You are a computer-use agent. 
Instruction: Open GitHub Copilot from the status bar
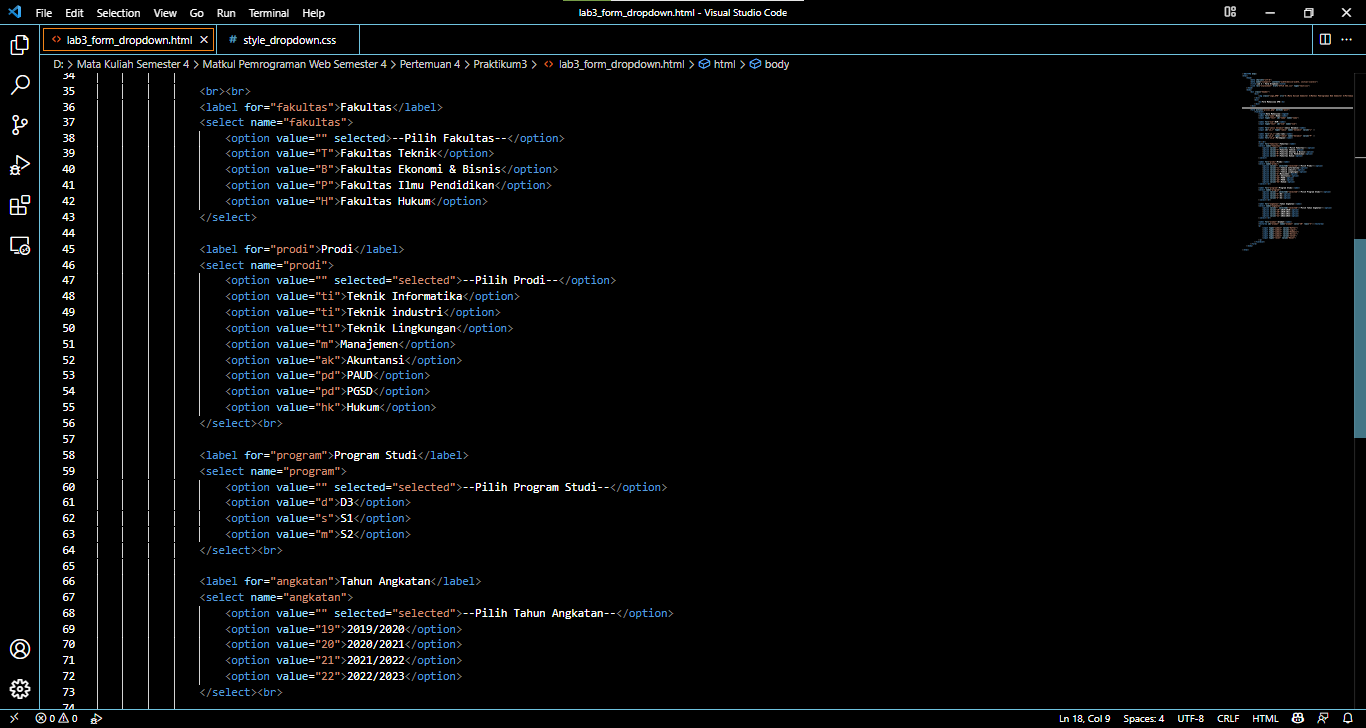(x=1296, y=718)
